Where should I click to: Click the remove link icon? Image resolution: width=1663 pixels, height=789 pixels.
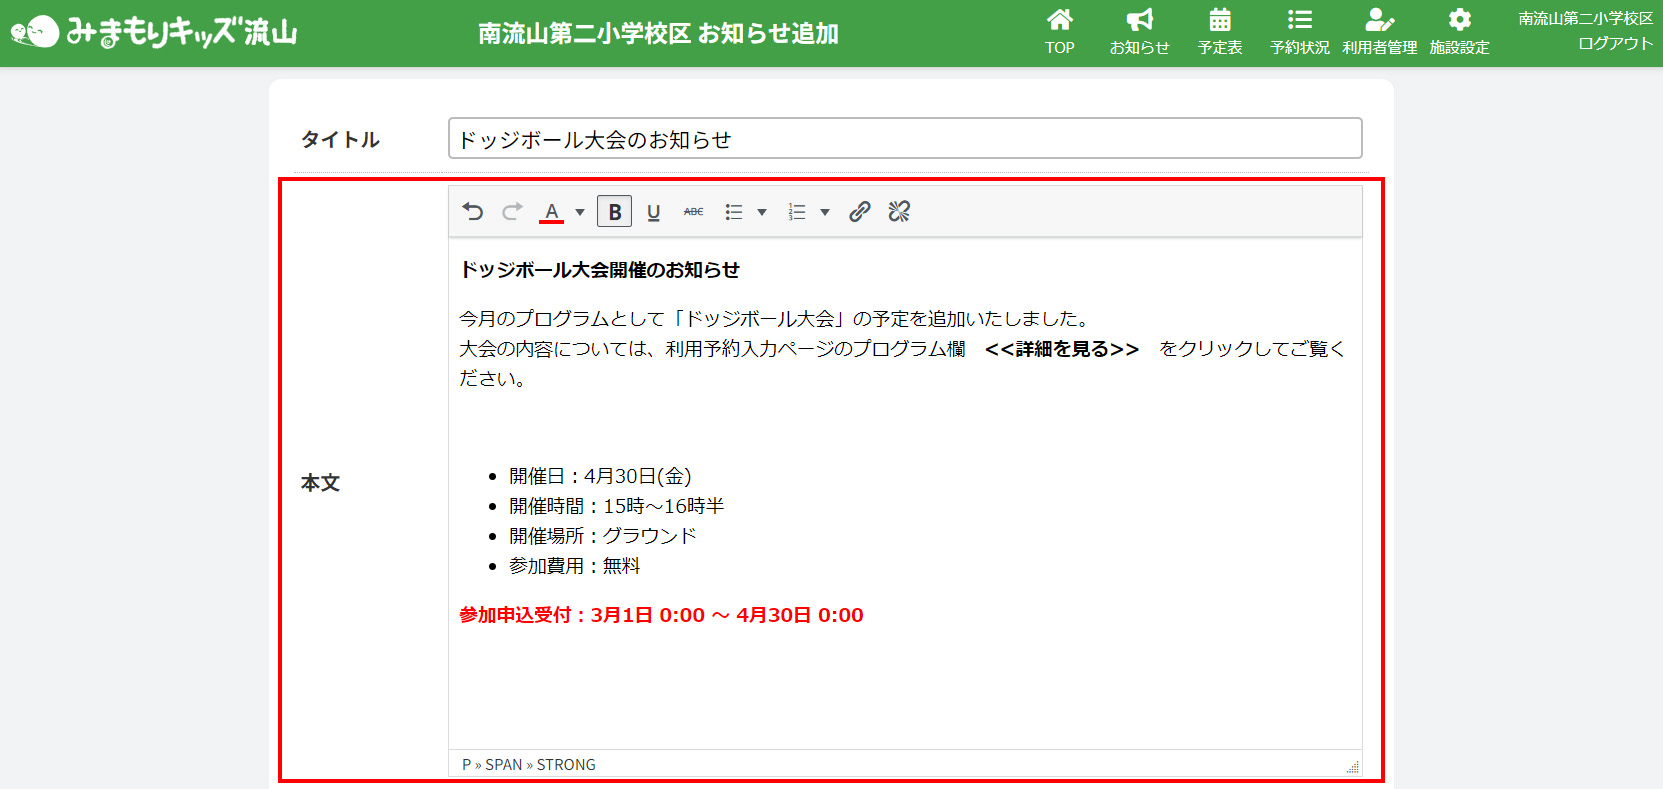pos(899,212)
